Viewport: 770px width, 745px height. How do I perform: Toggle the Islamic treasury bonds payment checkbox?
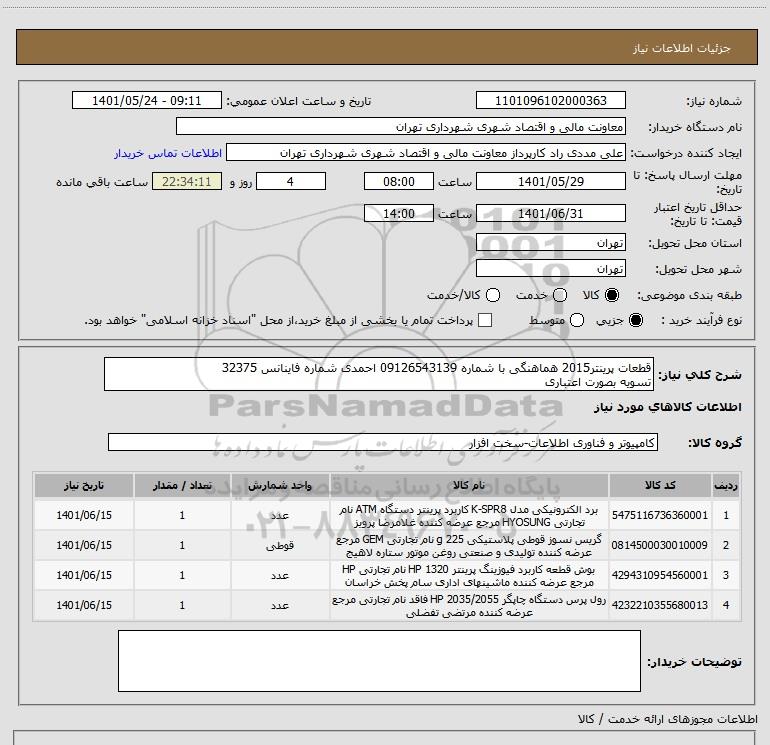click(485, 320)
